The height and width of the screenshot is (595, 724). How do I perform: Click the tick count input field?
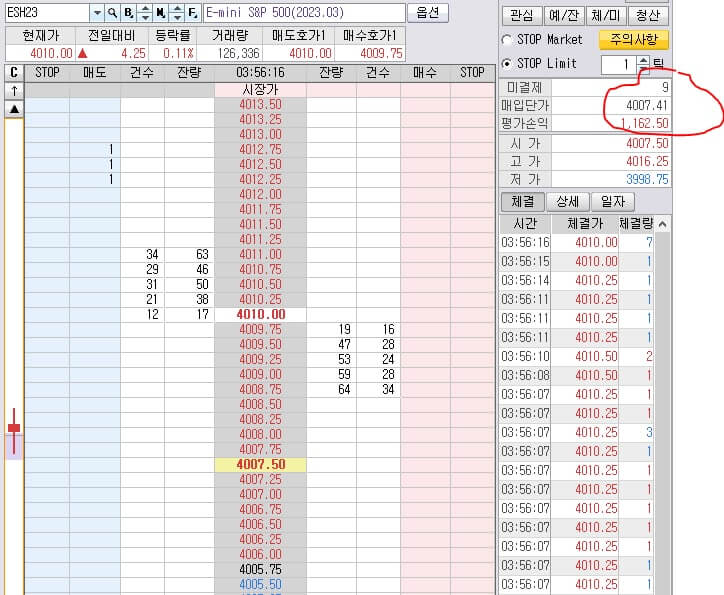tap(619, 64)
